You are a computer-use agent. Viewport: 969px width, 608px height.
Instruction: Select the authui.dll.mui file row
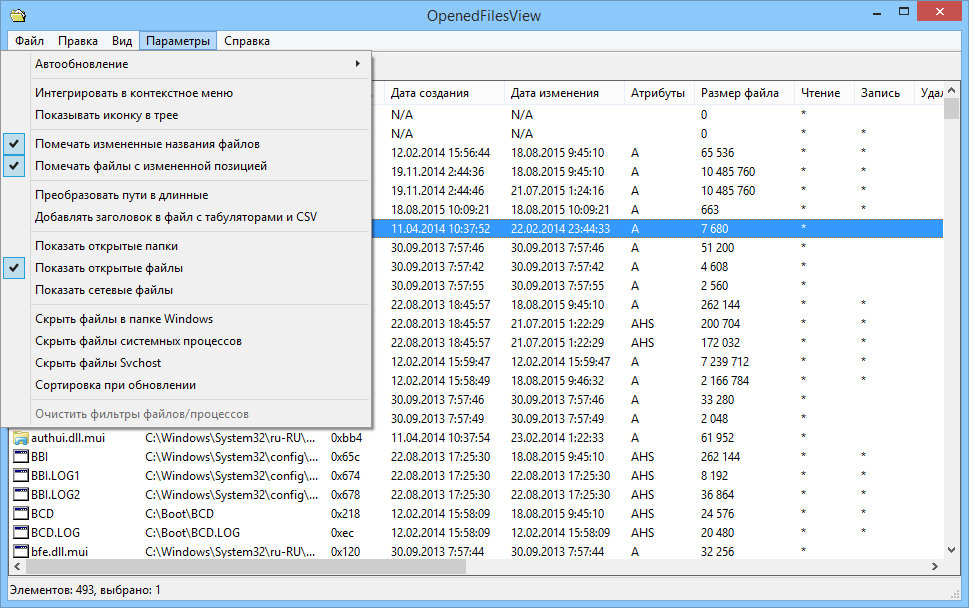(476, 438)
